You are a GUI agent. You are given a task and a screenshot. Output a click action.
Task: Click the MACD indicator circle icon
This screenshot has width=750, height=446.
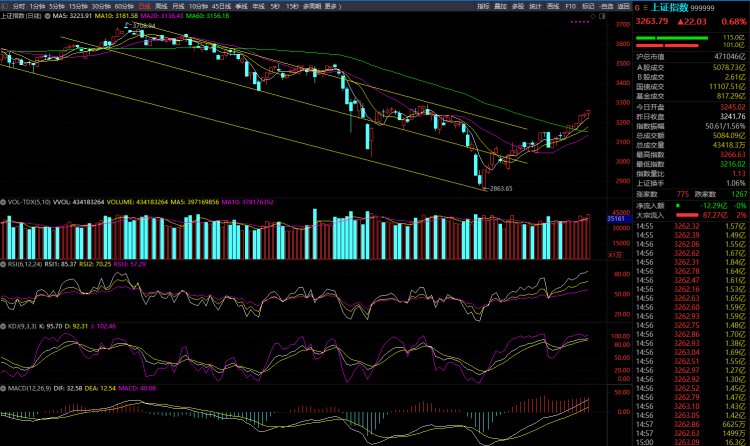click(x=4, y=387)
